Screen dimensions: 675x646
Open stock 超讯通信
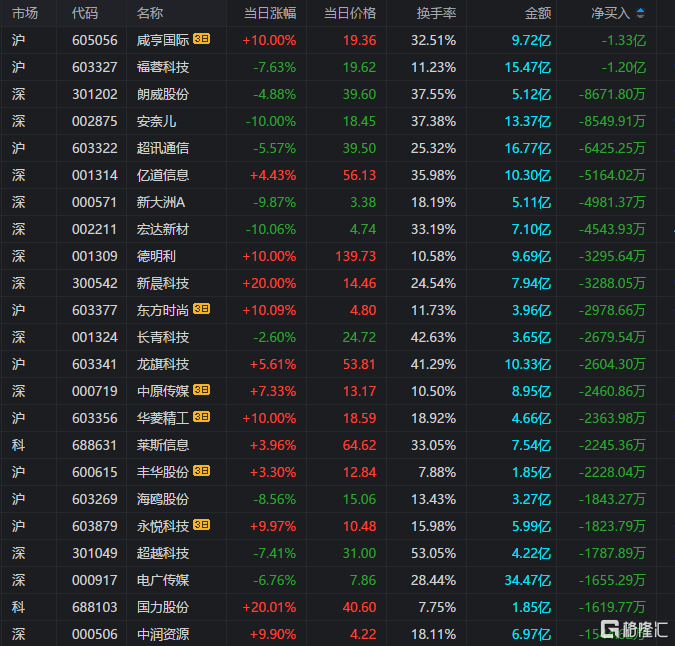pos(163,148)
